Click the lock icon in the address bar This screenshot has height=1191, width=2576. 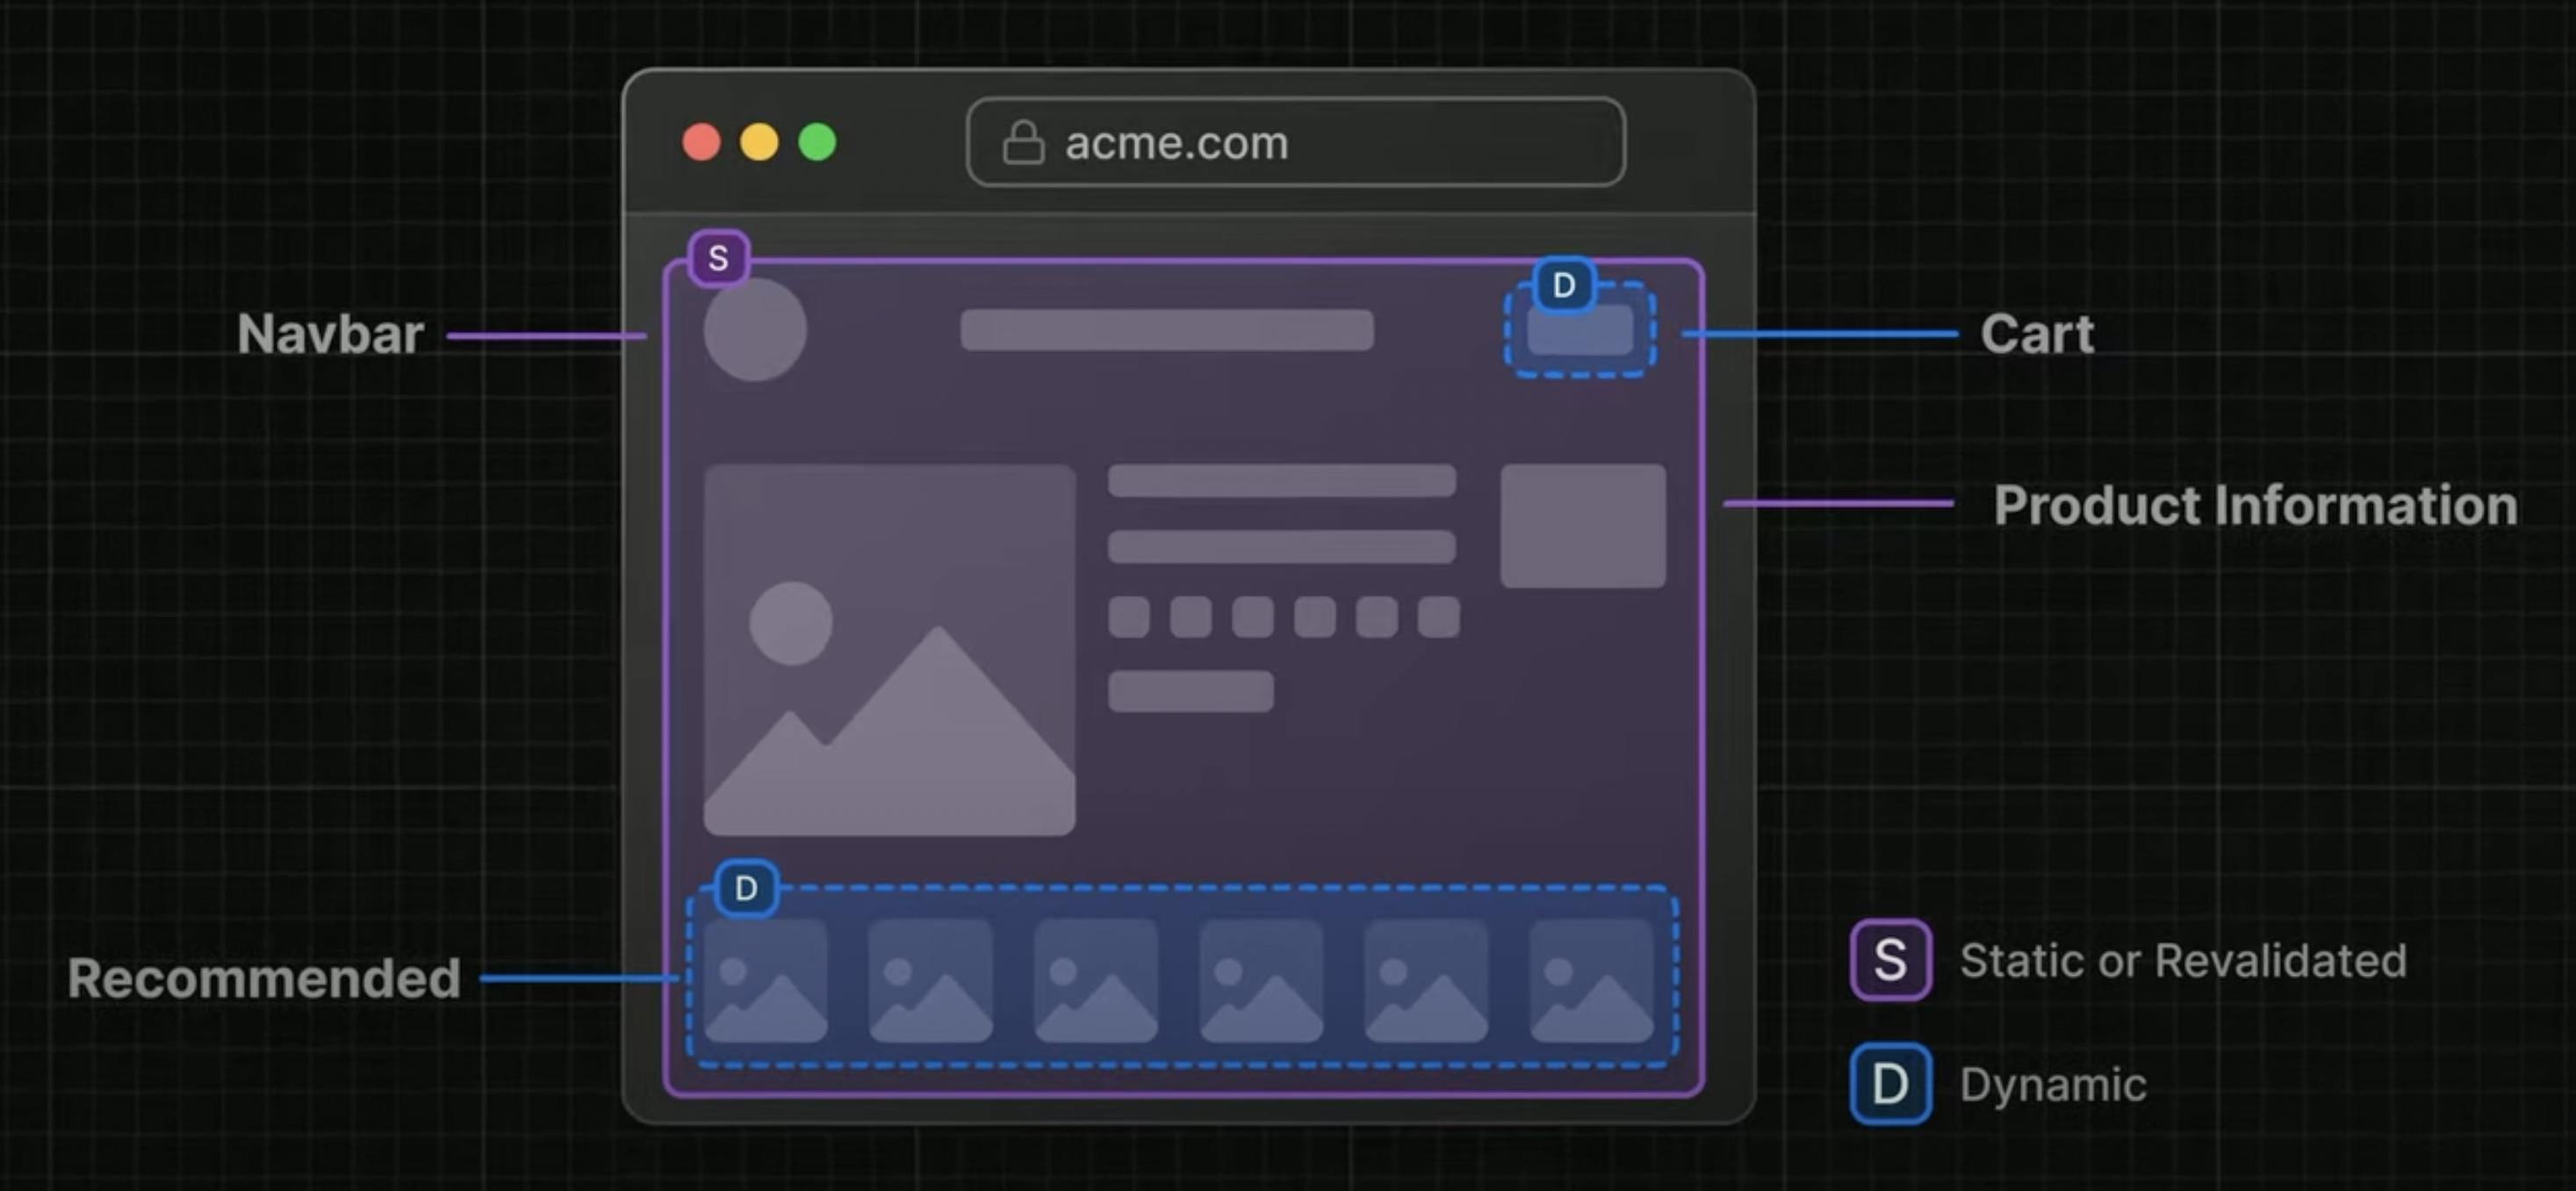coord(1023,143)
